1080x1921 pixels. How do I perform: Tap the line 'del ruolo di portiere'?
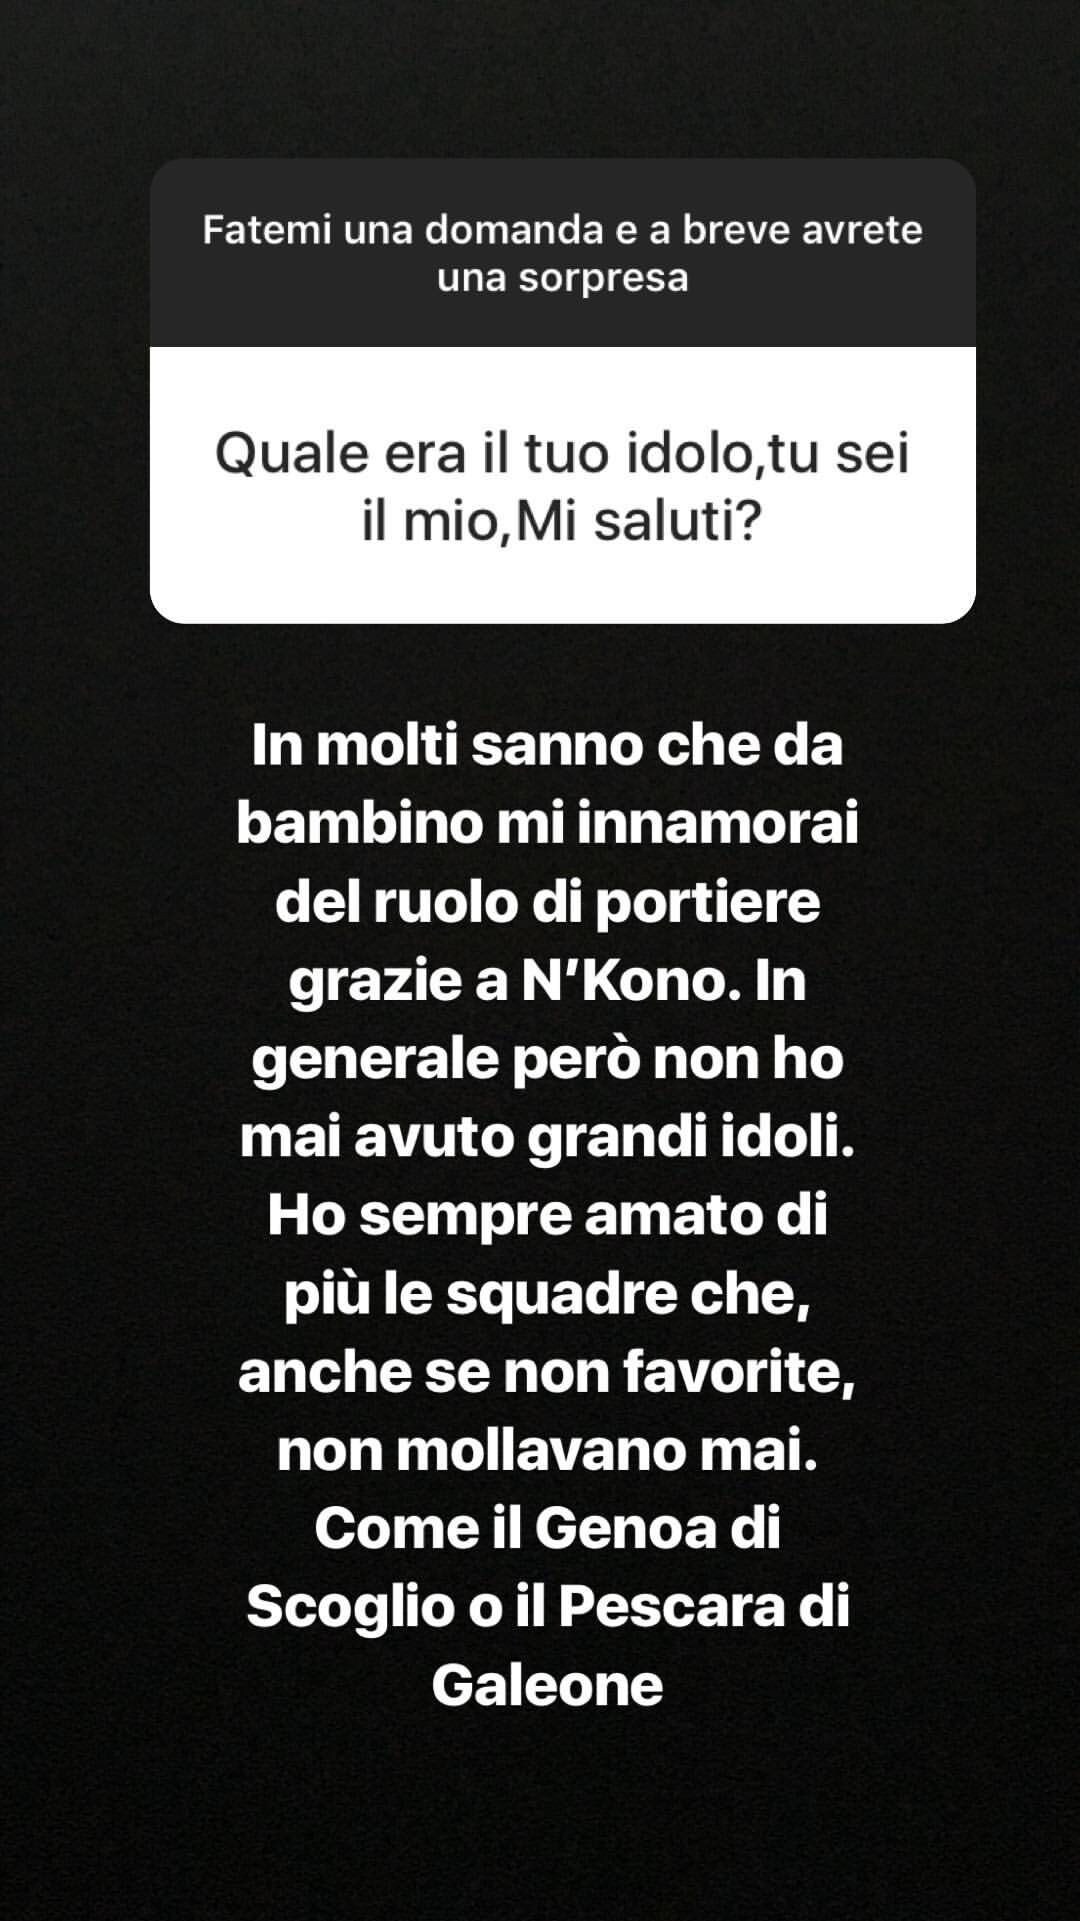coord(547,902)
